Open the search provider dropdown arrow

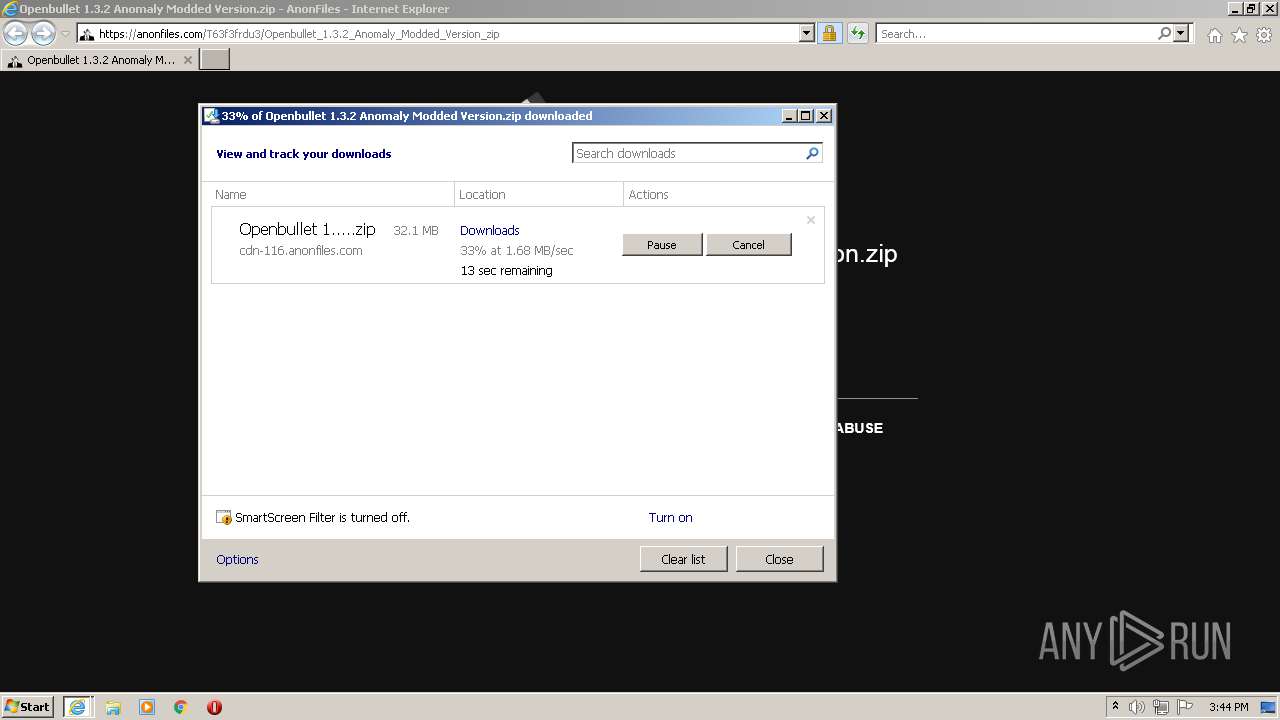pos(1182,33)
